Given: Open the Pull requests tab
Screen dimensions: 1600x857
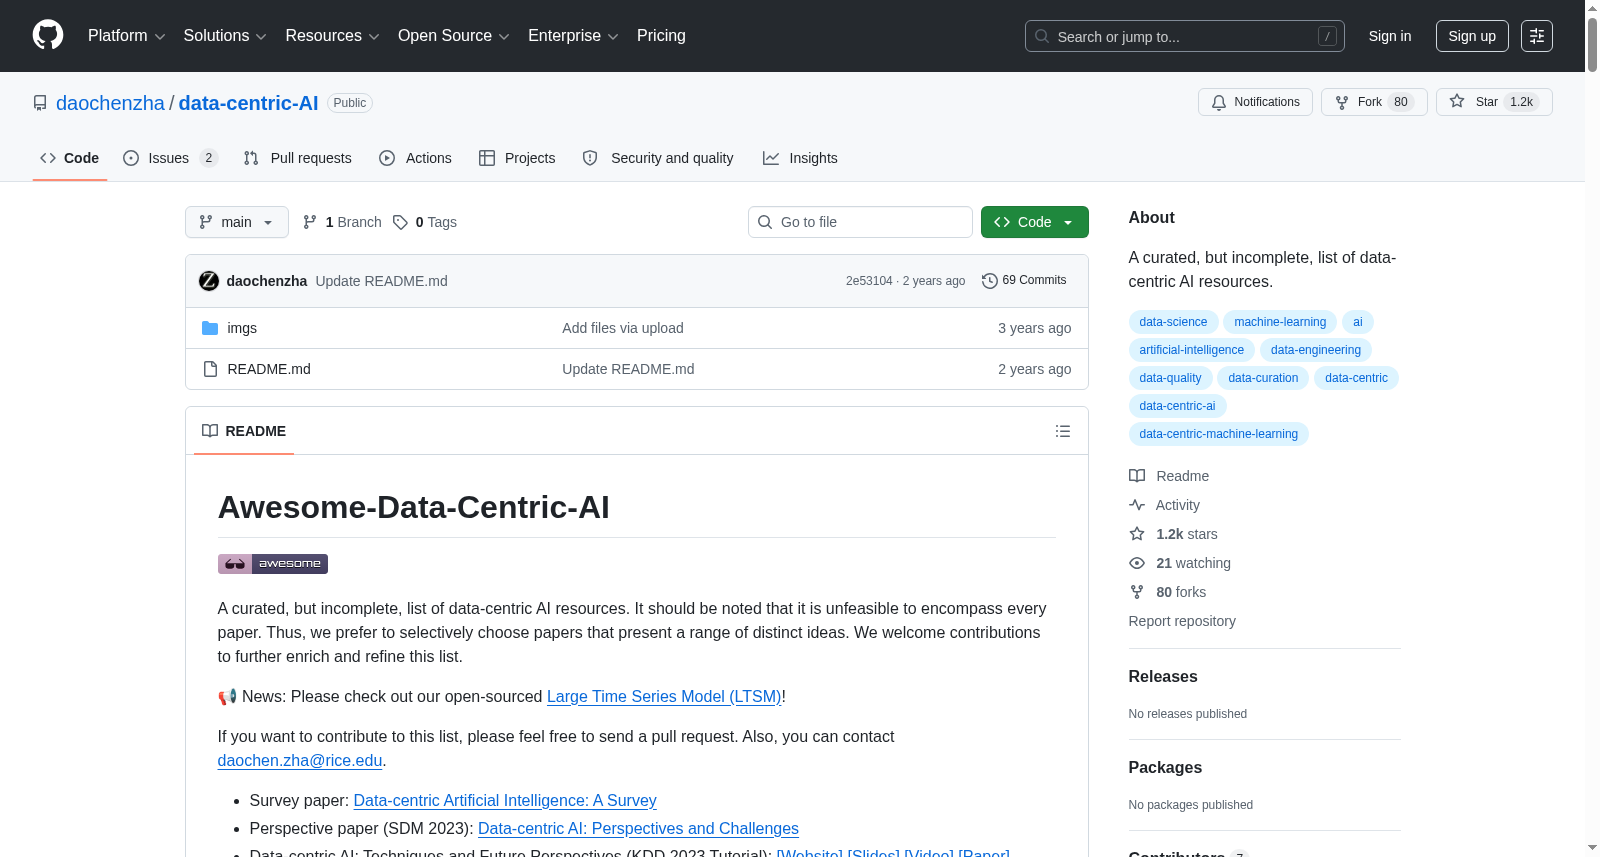Looking at the screenshot, I should [298, 158].
